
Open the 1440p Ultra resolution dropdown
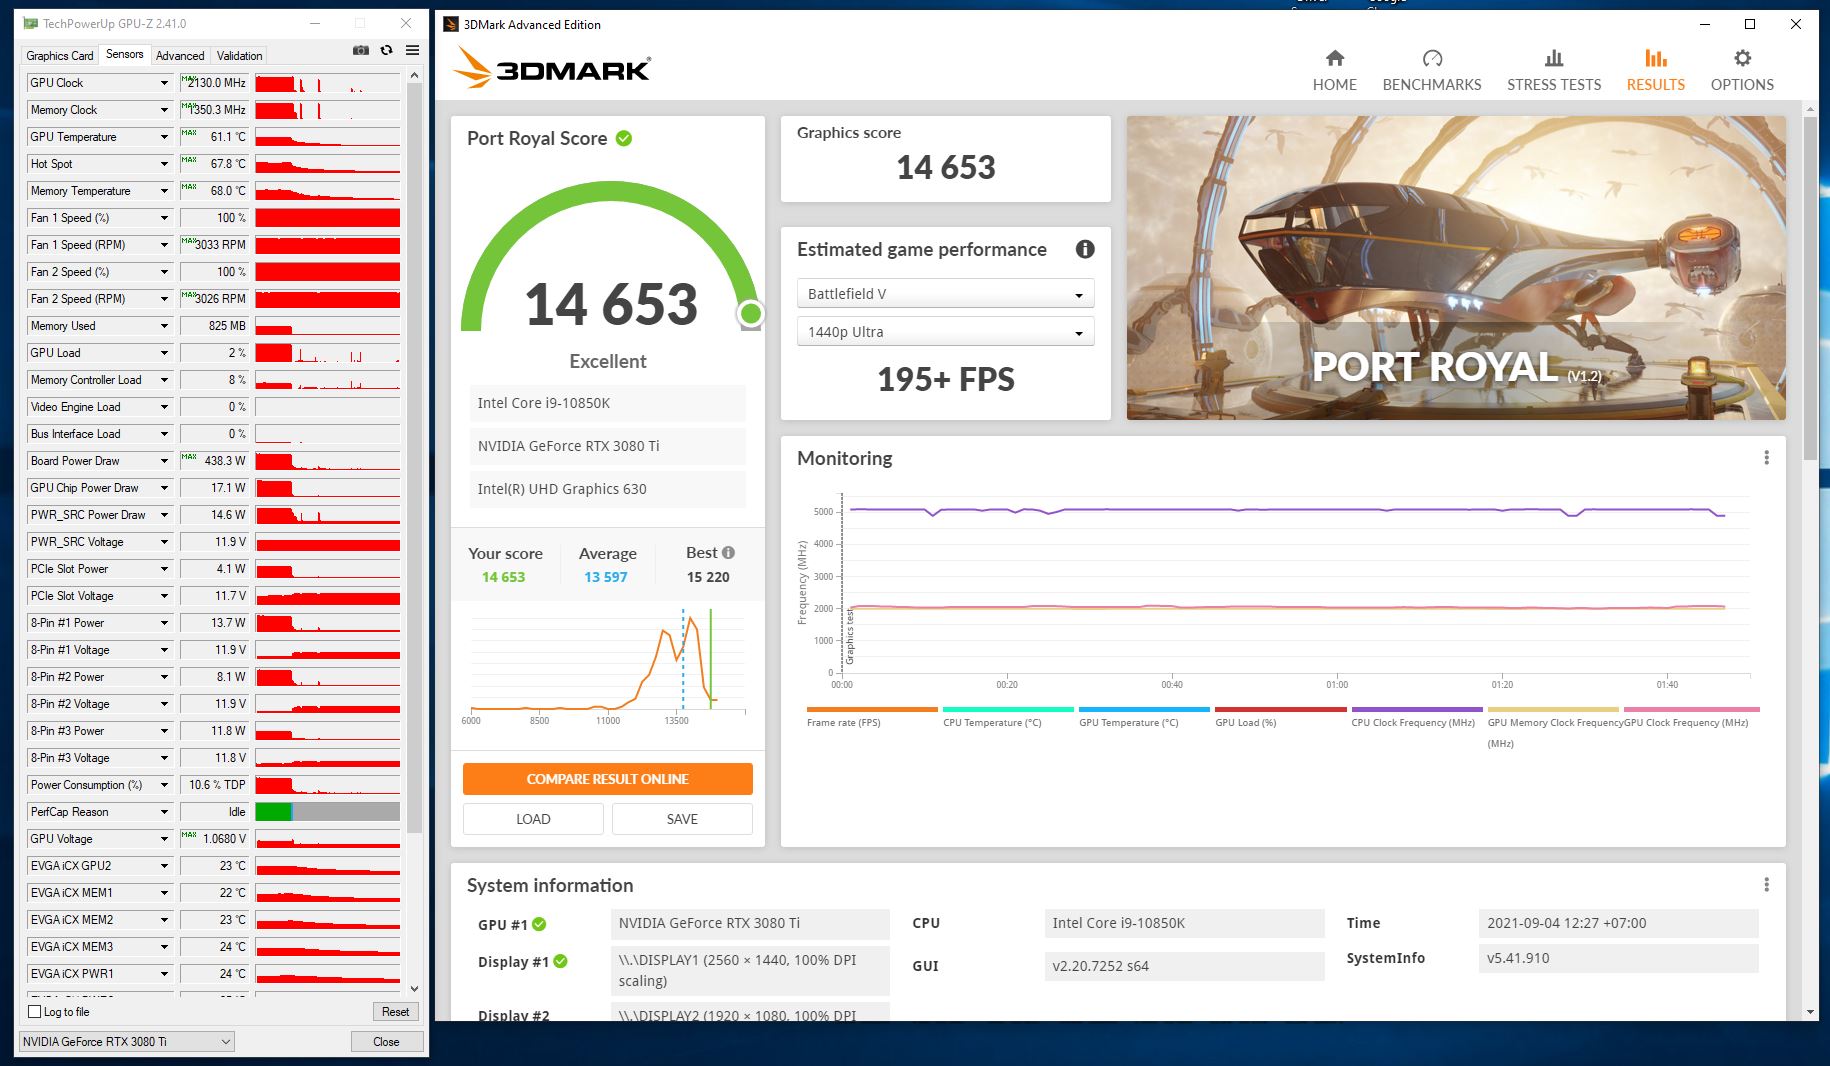pyautogui.click(x=945, y=332)
